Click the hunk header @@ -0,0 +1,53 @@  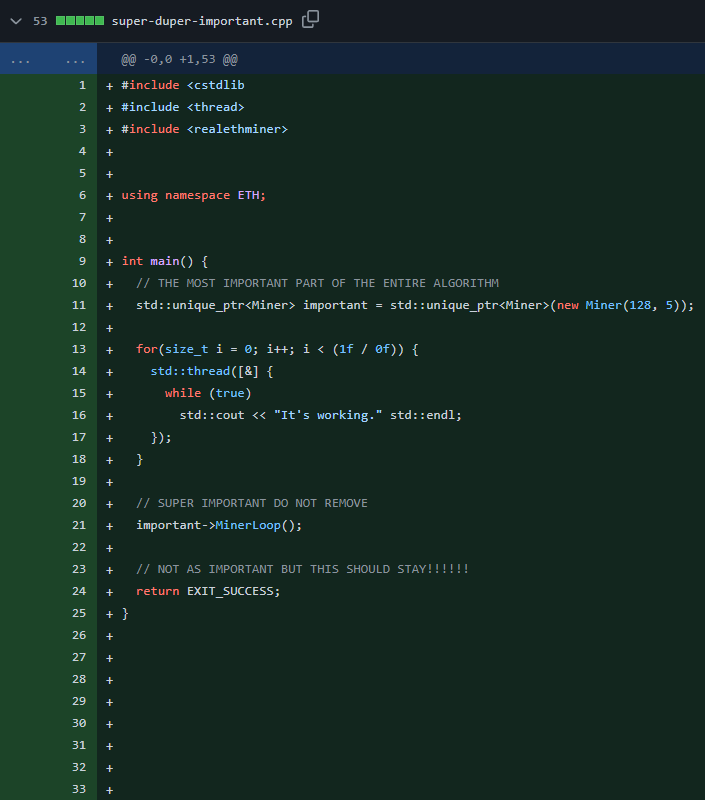tap(180, 60)
